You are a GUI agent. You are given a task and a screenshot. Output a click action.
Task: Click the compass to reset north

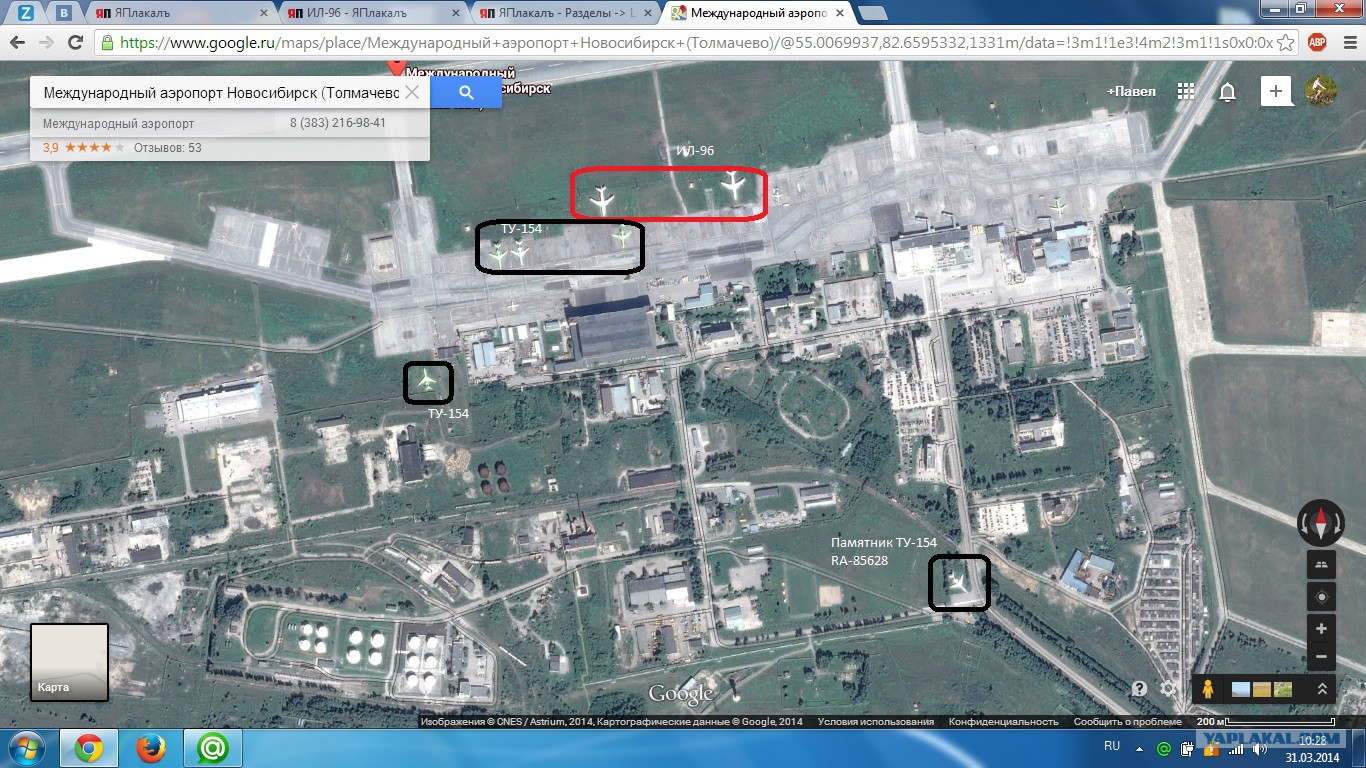(x=1320, y=524)
